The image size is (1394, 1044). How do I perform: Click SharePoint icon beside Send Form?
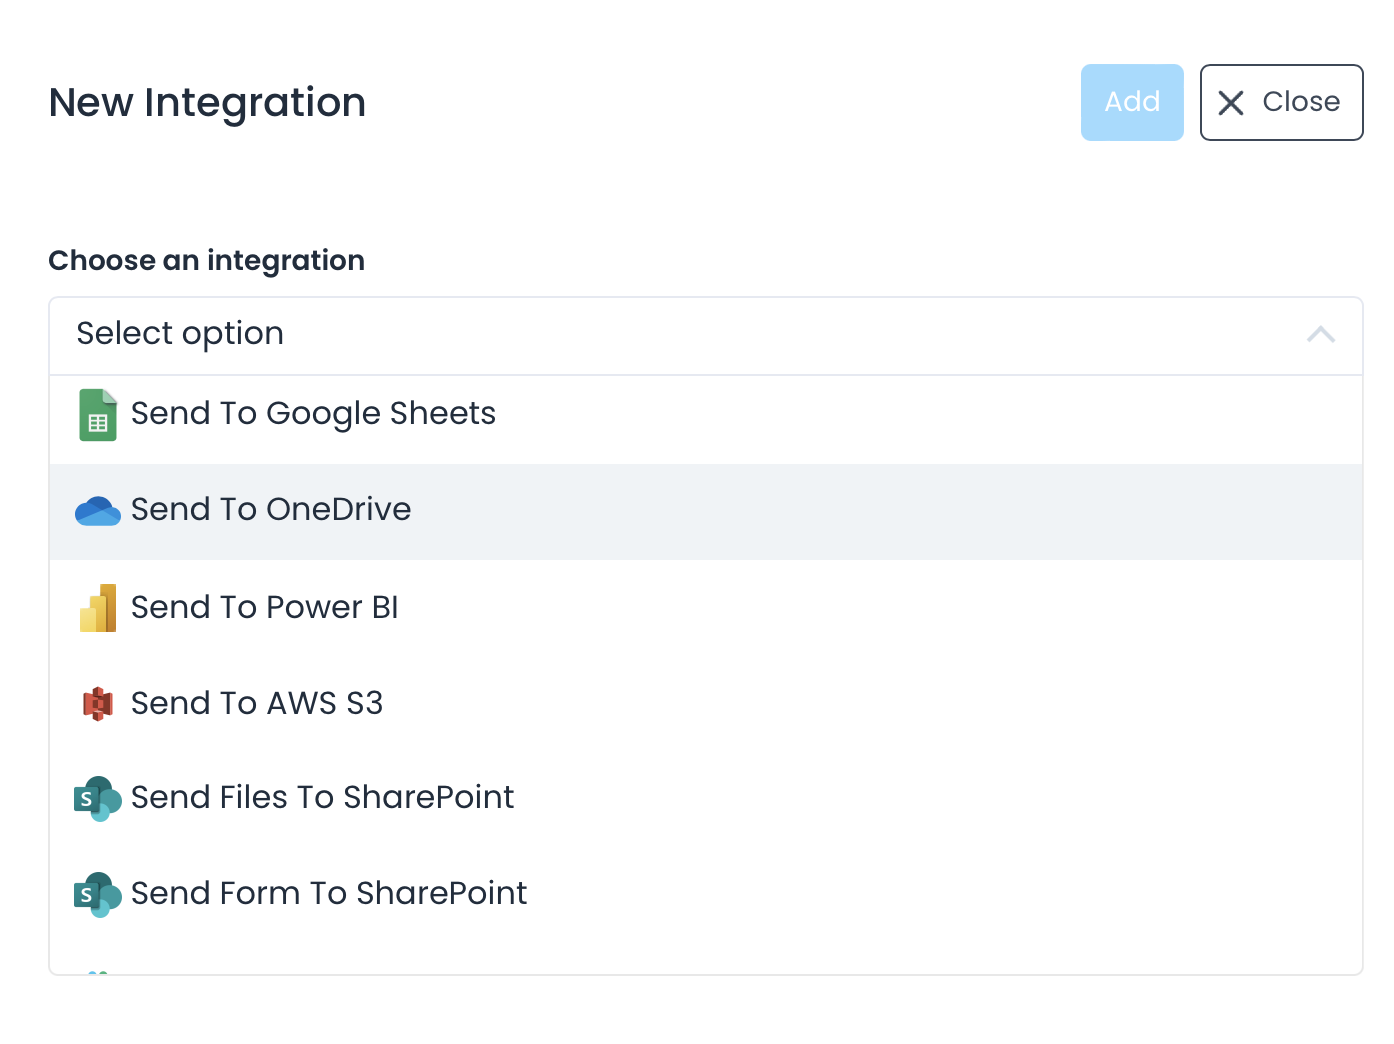tap(98, 895)
